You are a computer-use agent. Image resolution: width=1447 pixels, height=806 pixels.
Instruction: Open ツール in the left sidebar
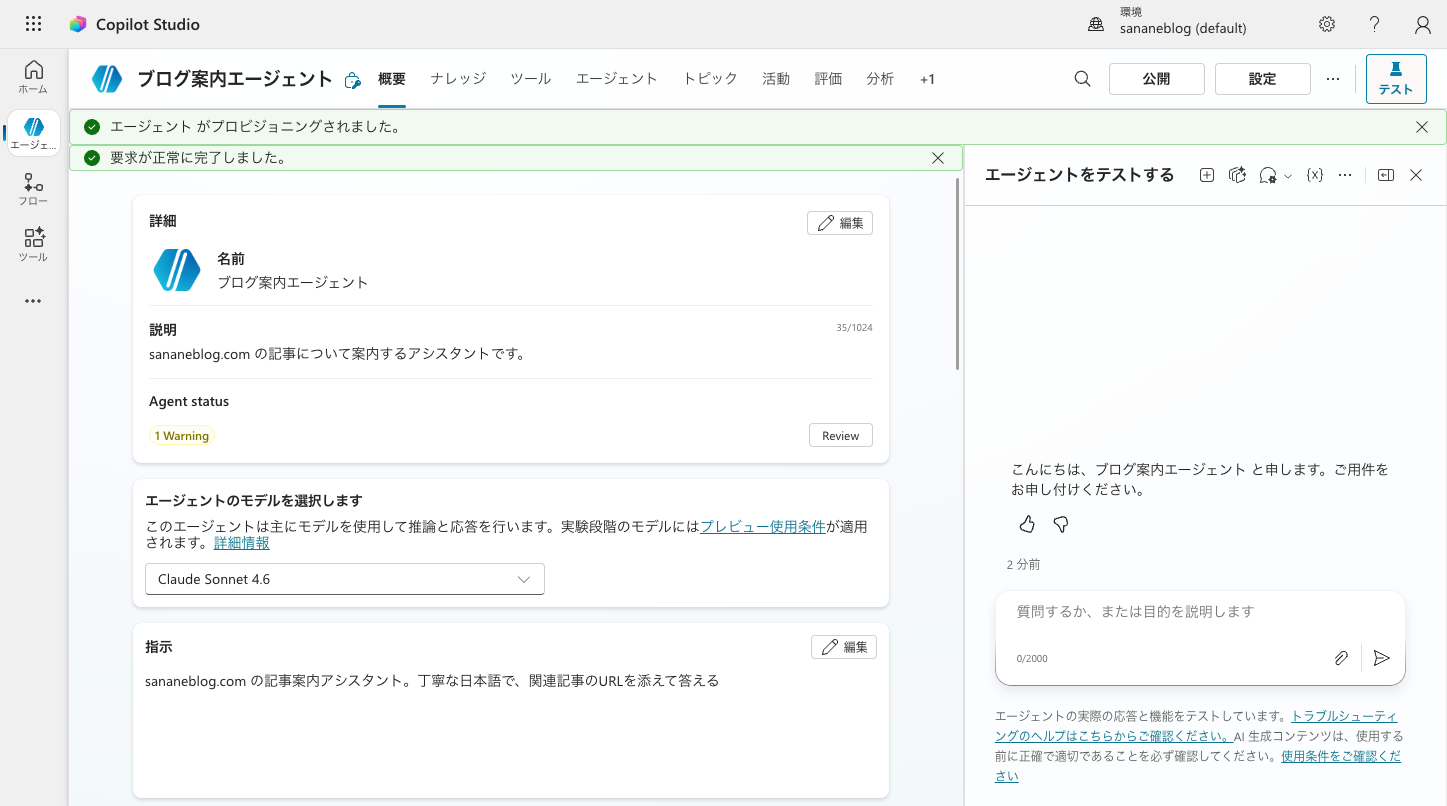point(33,245)
